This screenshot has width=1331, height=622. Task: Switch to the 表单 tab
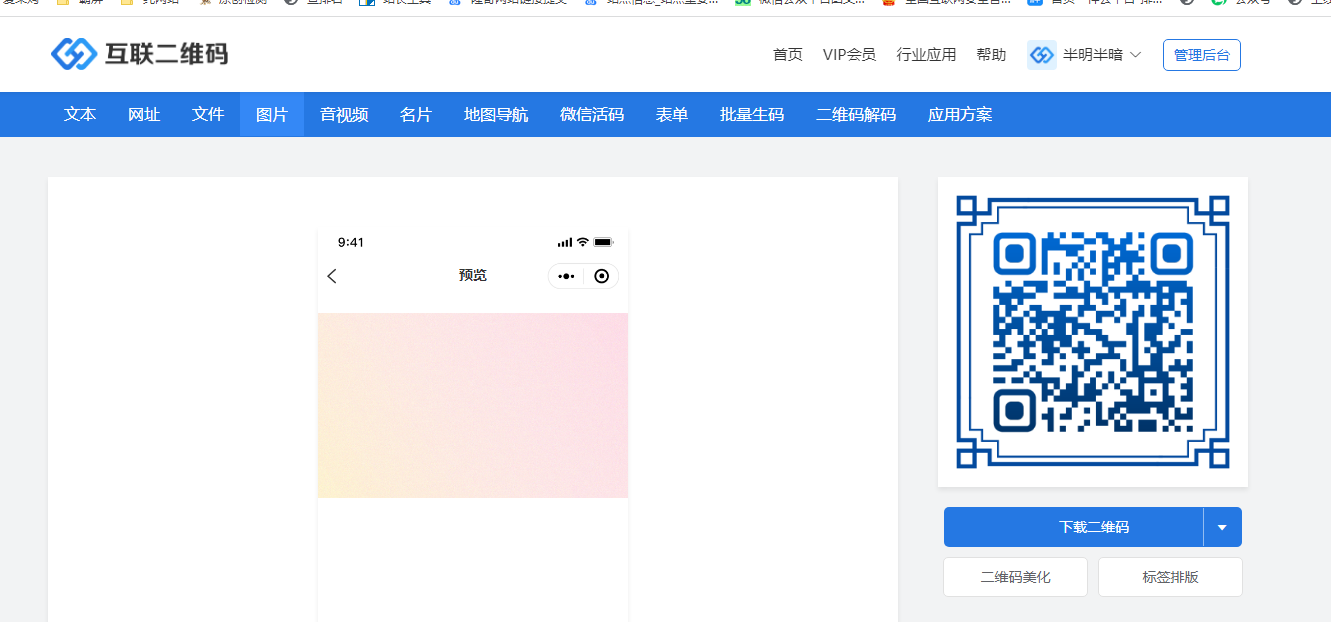point(672,115)
